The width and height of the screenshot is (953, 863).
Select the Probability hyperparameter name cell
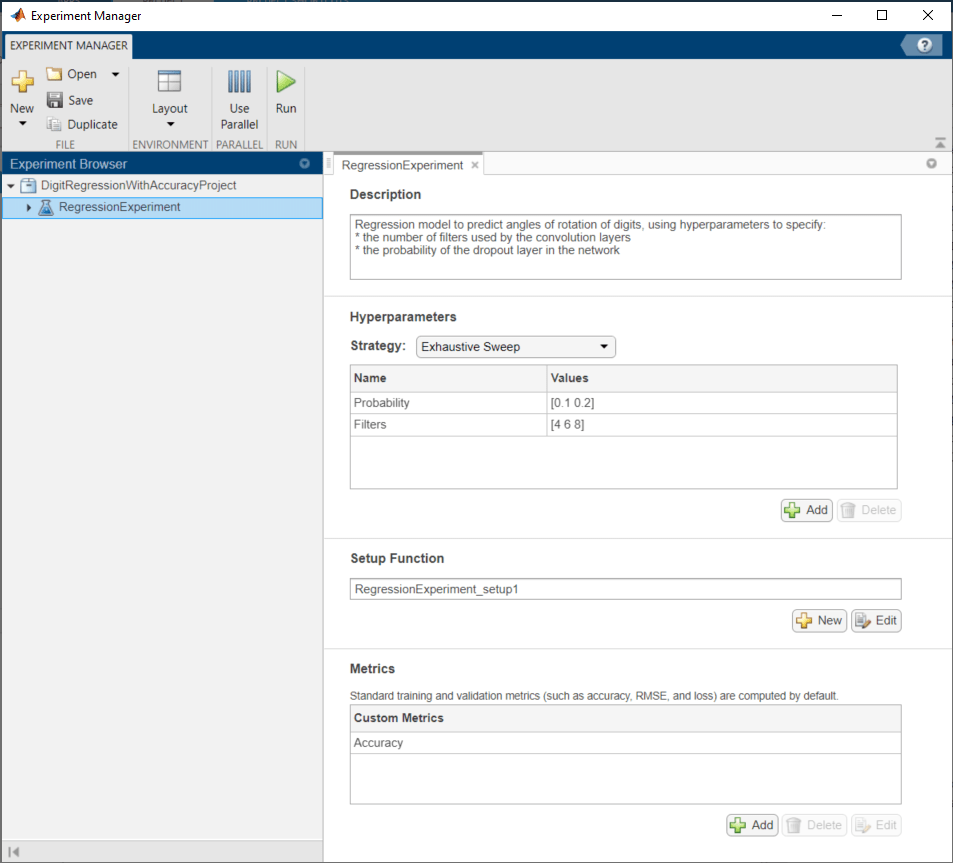[x=449, y=403]
